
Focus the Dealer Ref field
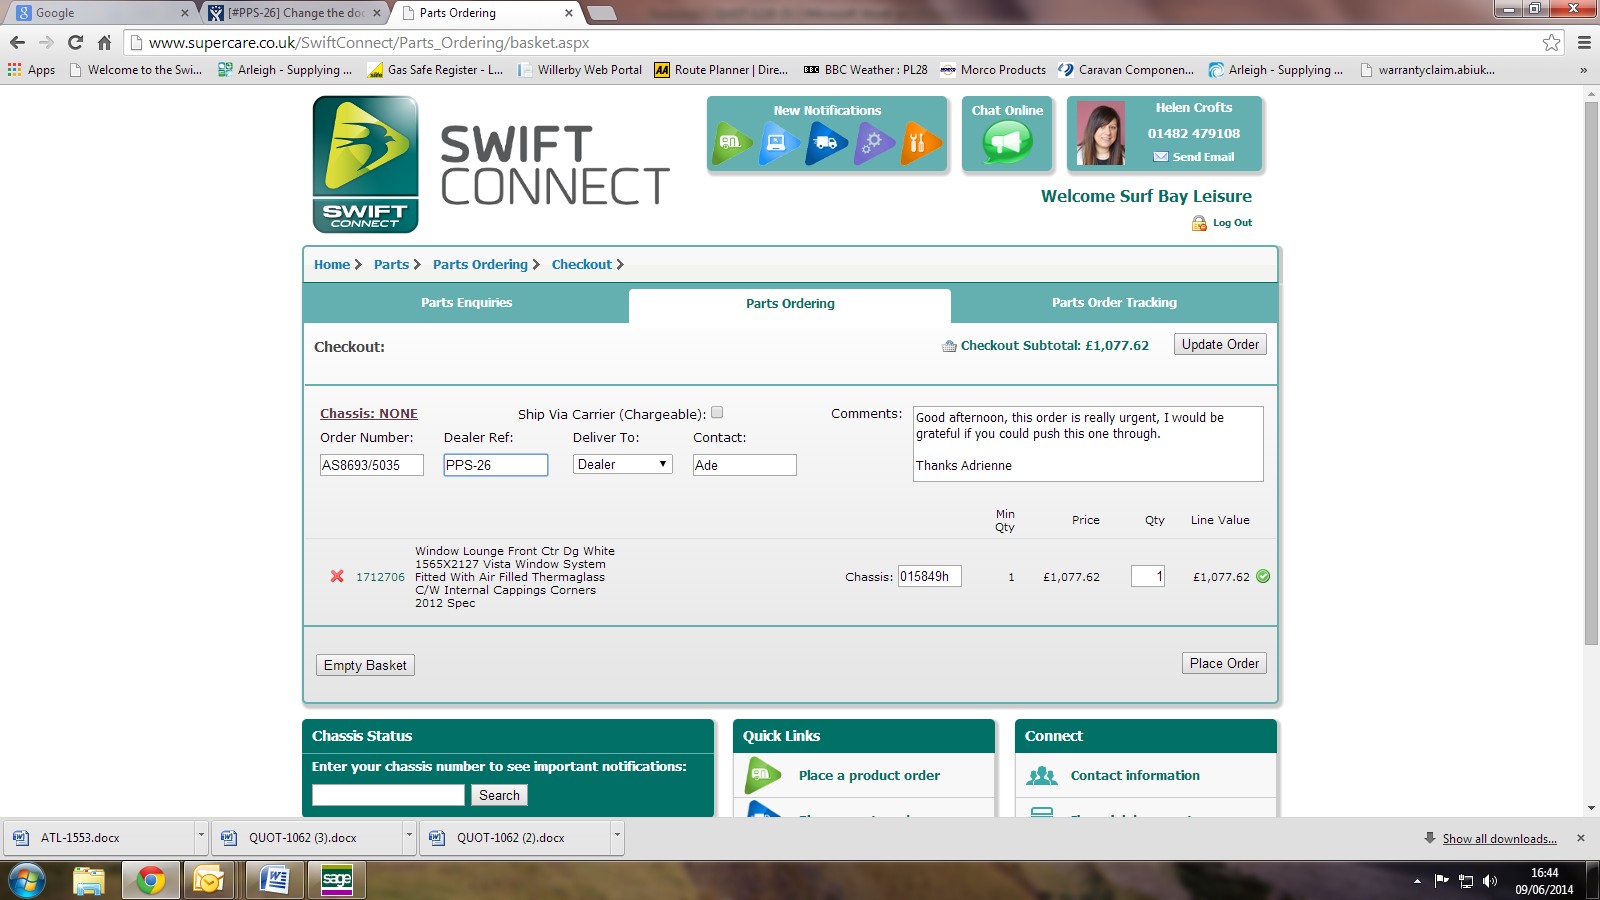point(496,465)
